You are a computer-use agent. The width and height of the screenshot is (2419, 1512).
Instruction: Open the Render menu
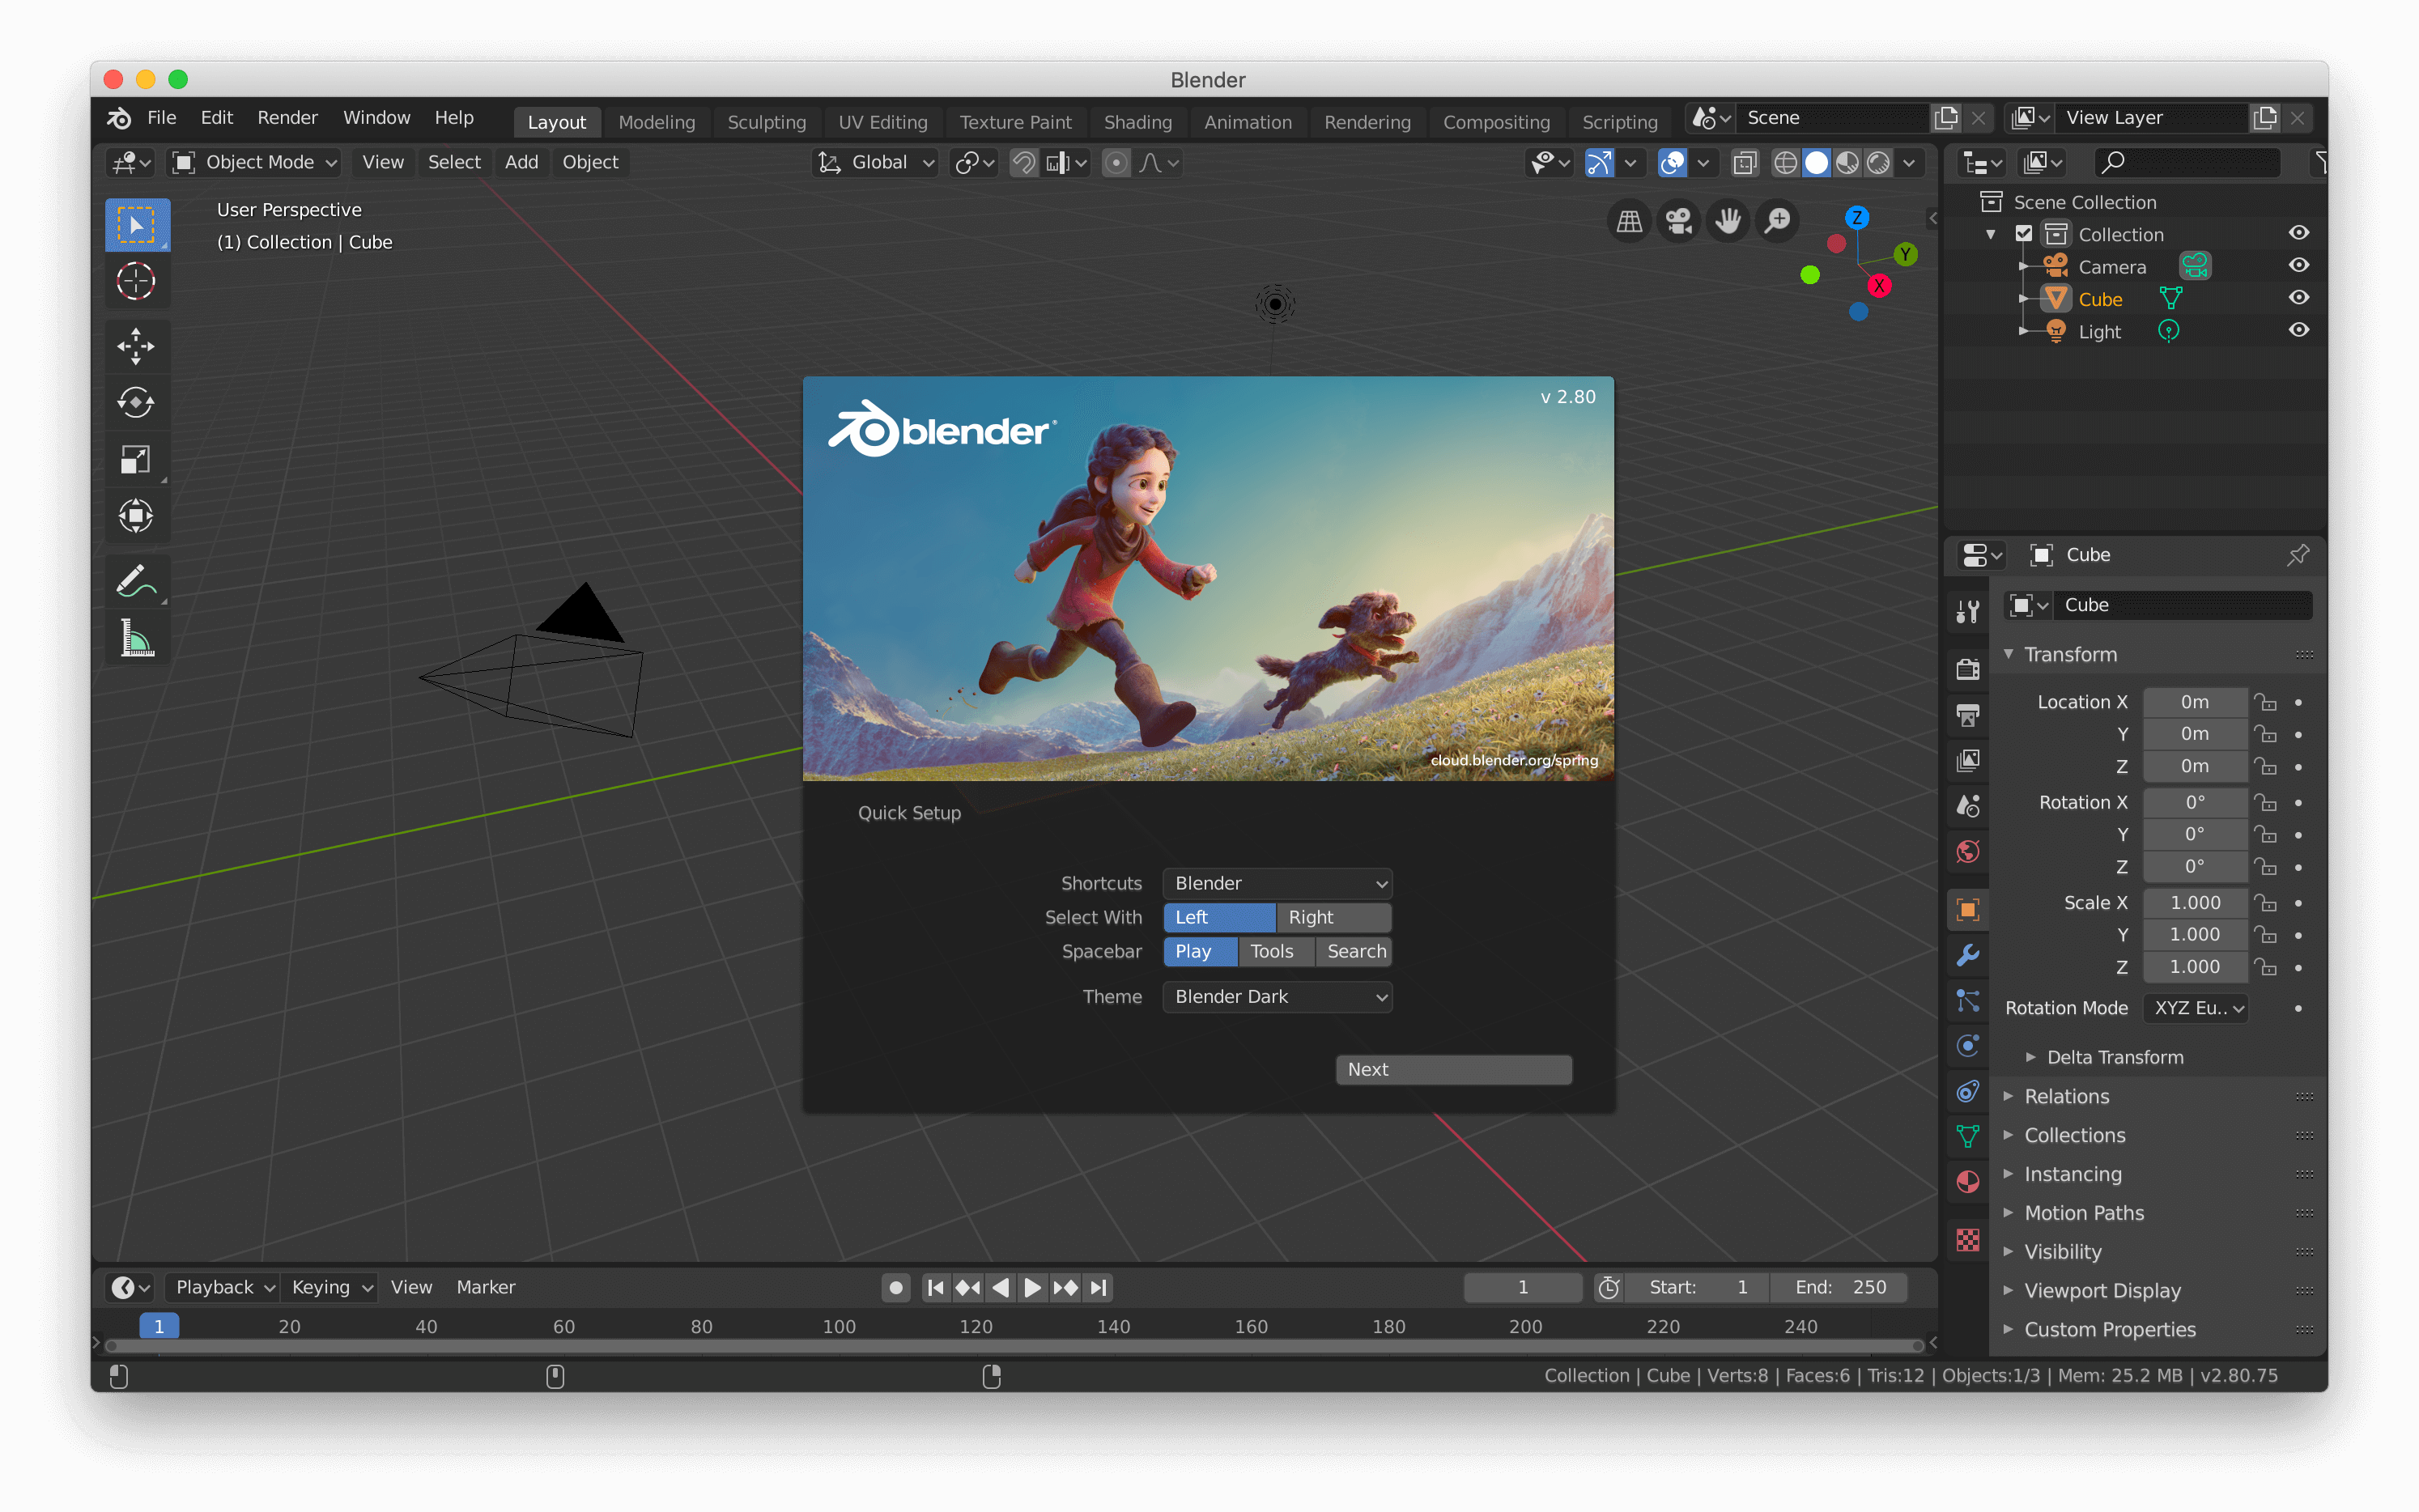pyautogui.click(x=287, y=117)
